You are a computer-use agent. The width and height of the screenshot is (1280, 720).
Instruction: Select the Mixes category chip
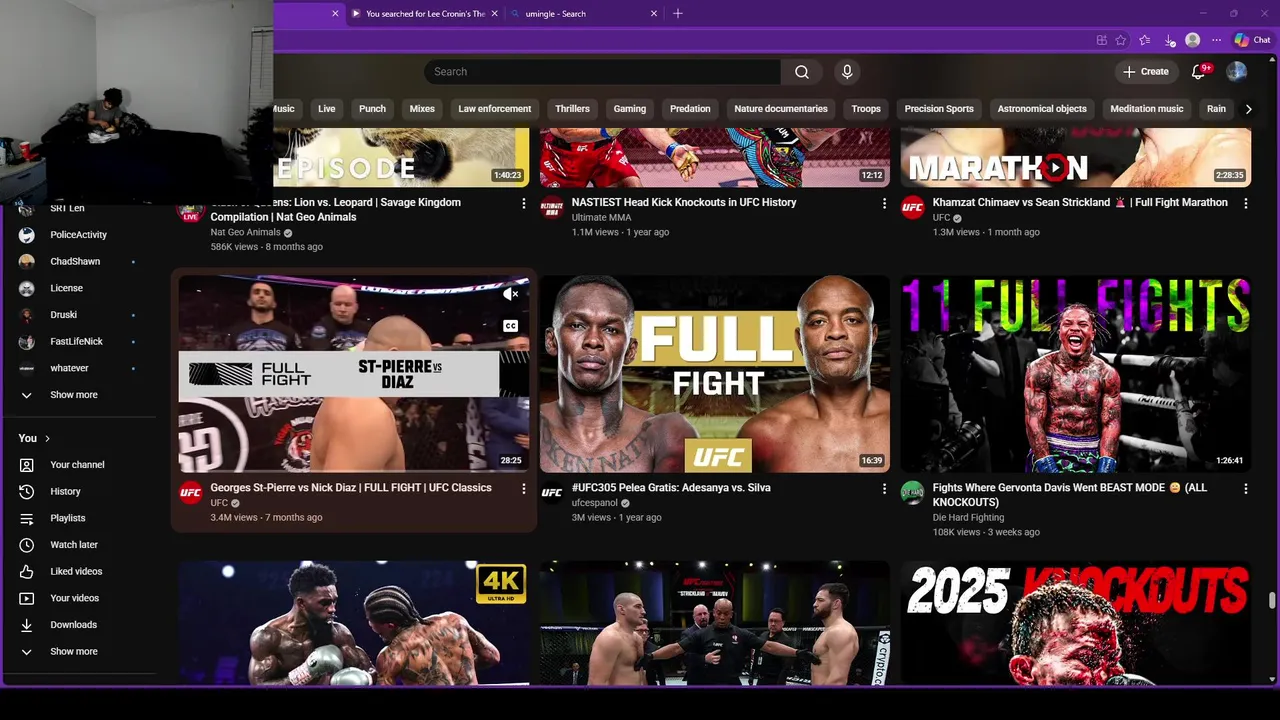(422, 109)
